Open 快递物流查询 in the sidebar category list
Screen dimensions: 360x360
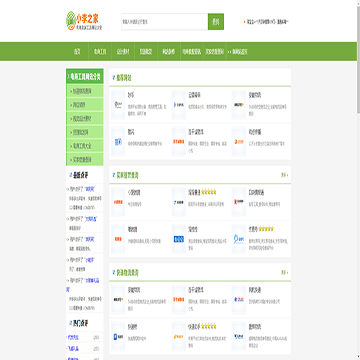click(x=85, y=91)
